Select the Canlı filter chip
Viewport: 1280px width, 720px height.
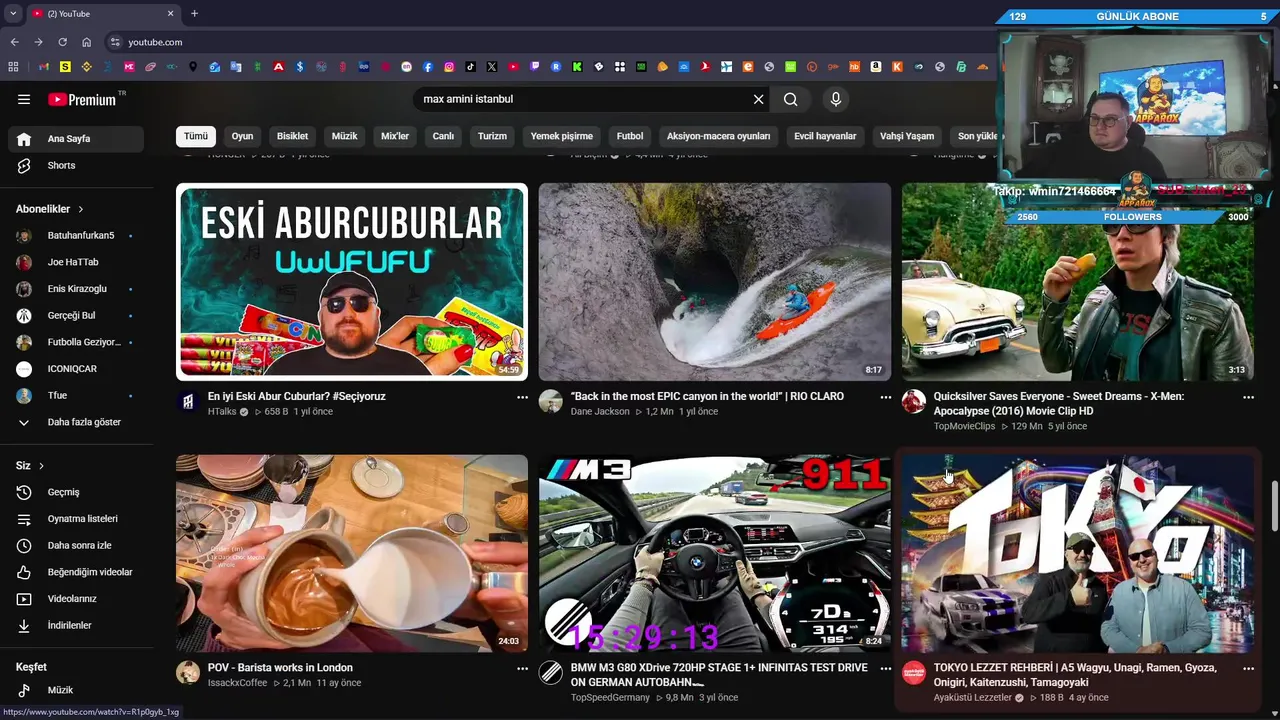(x=443, y=136)
